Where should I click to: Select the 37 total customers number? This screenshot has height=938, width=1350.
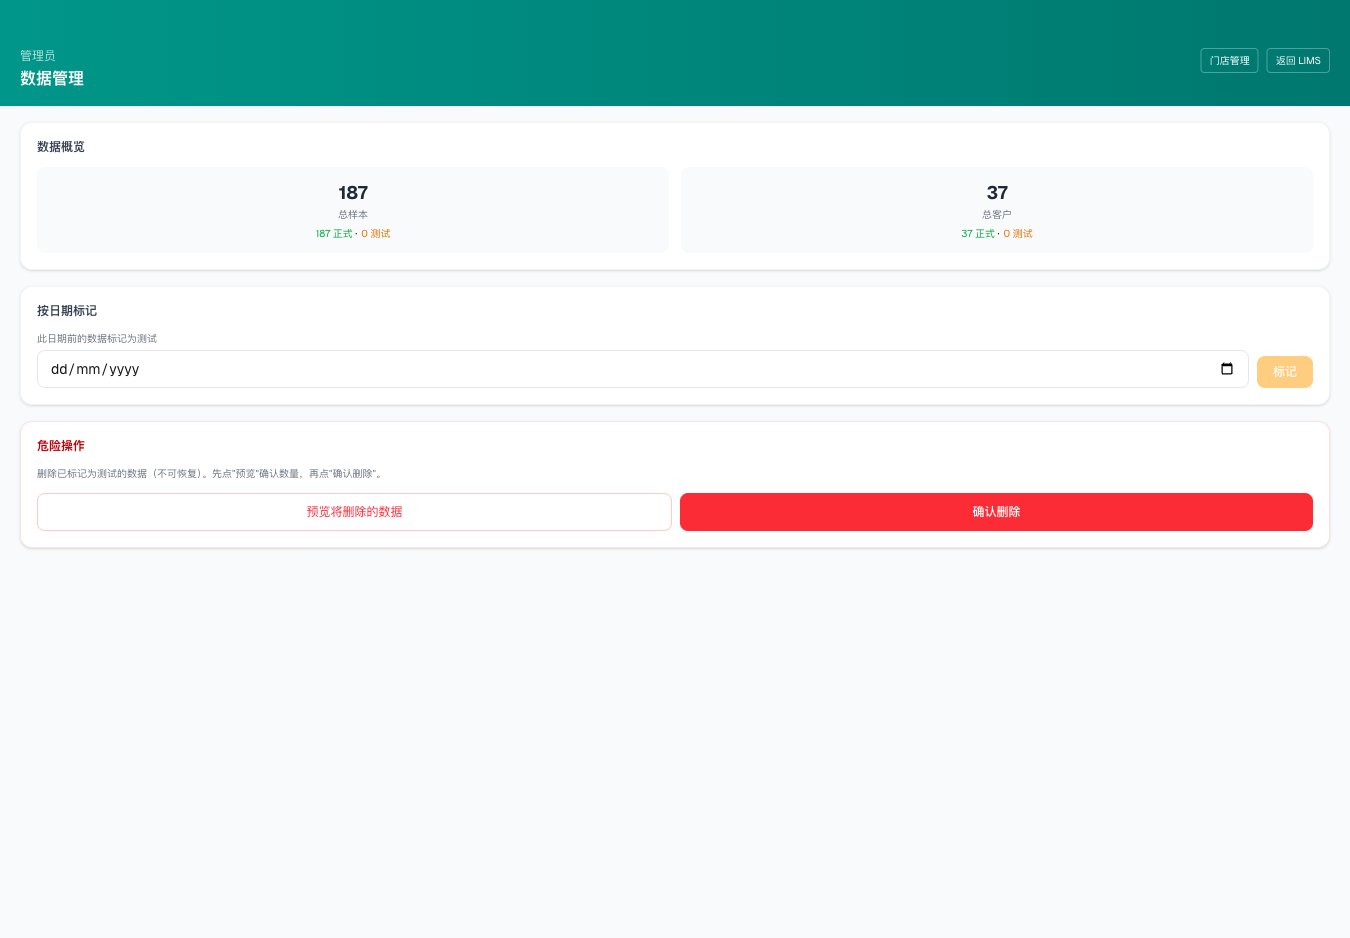click(997, 193)
